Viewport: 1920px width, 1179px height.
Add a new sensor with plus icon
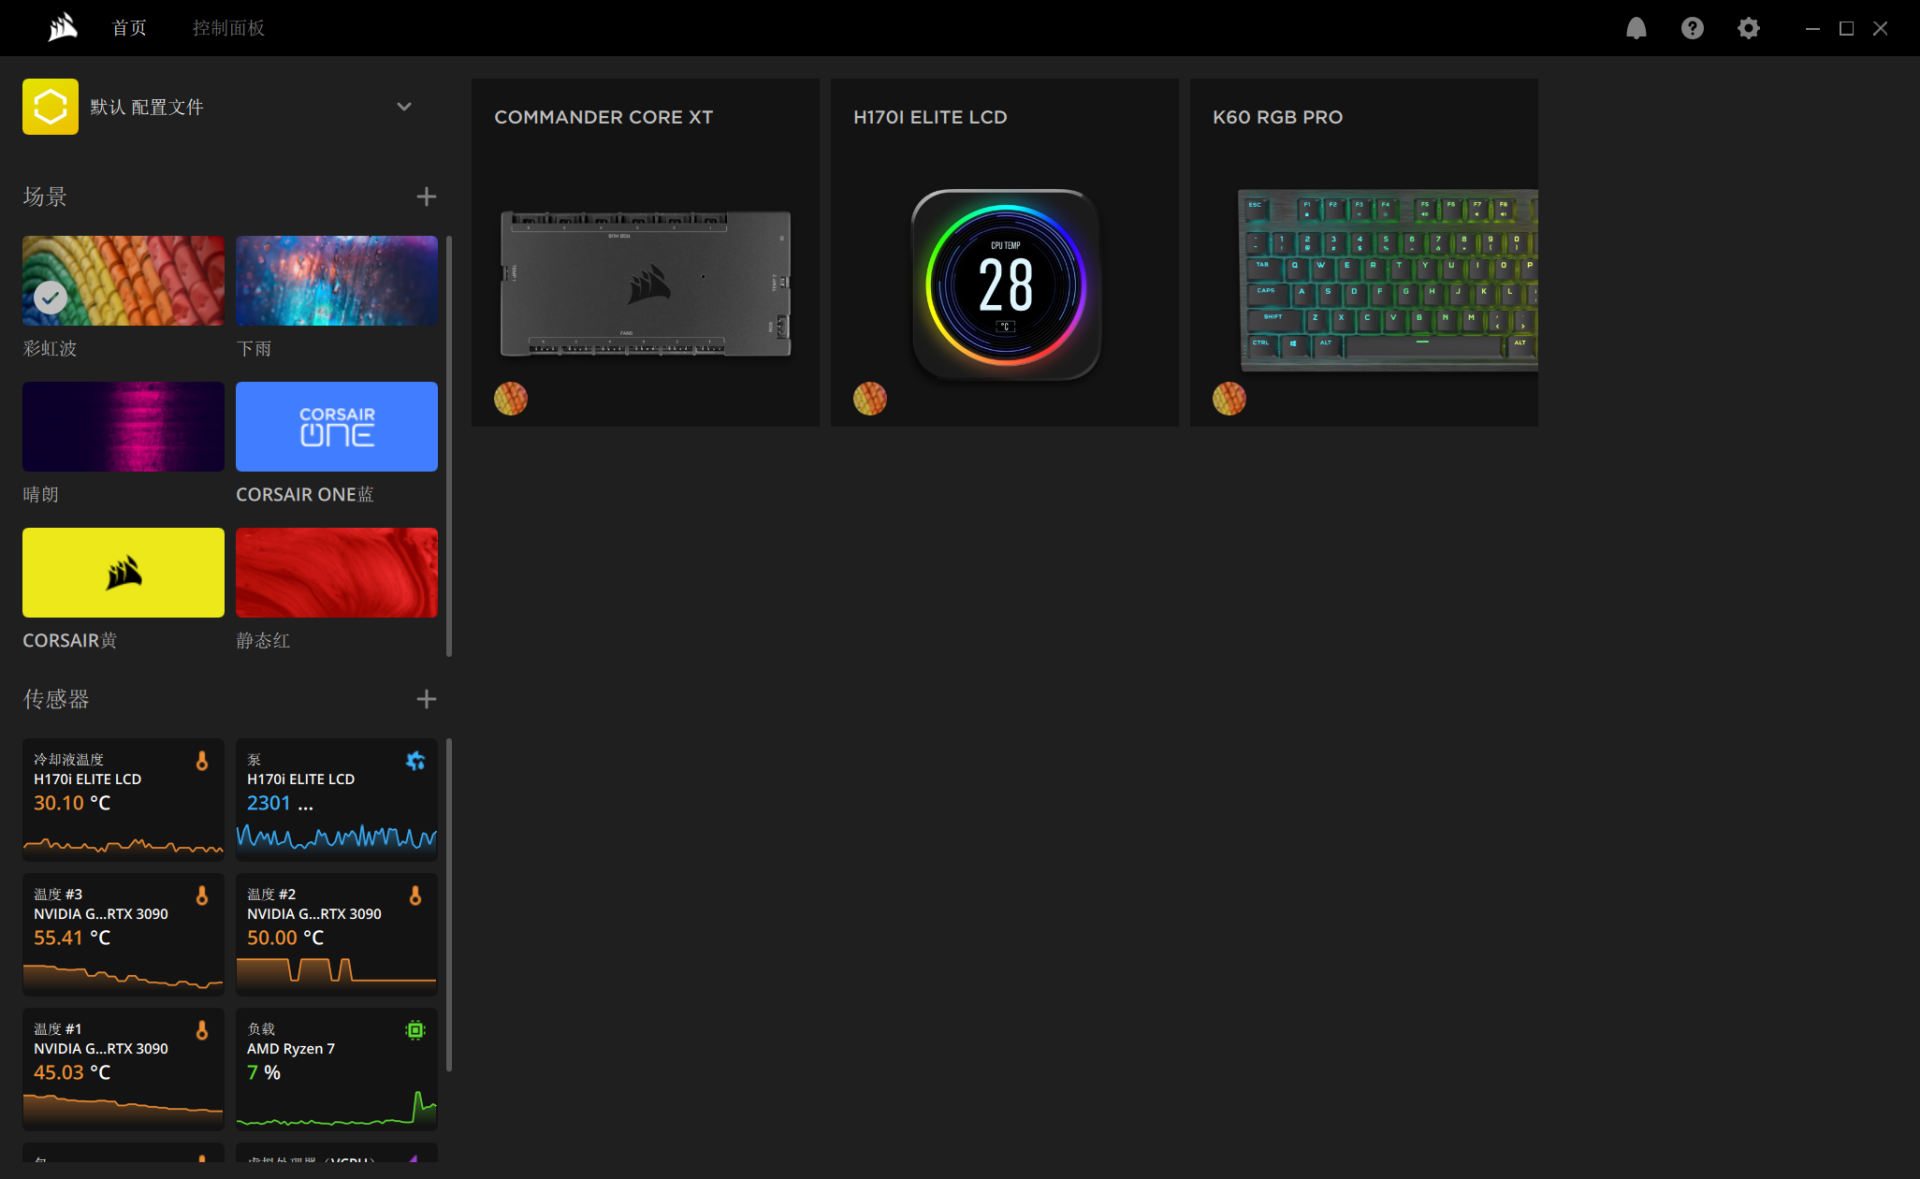point(426,698)
